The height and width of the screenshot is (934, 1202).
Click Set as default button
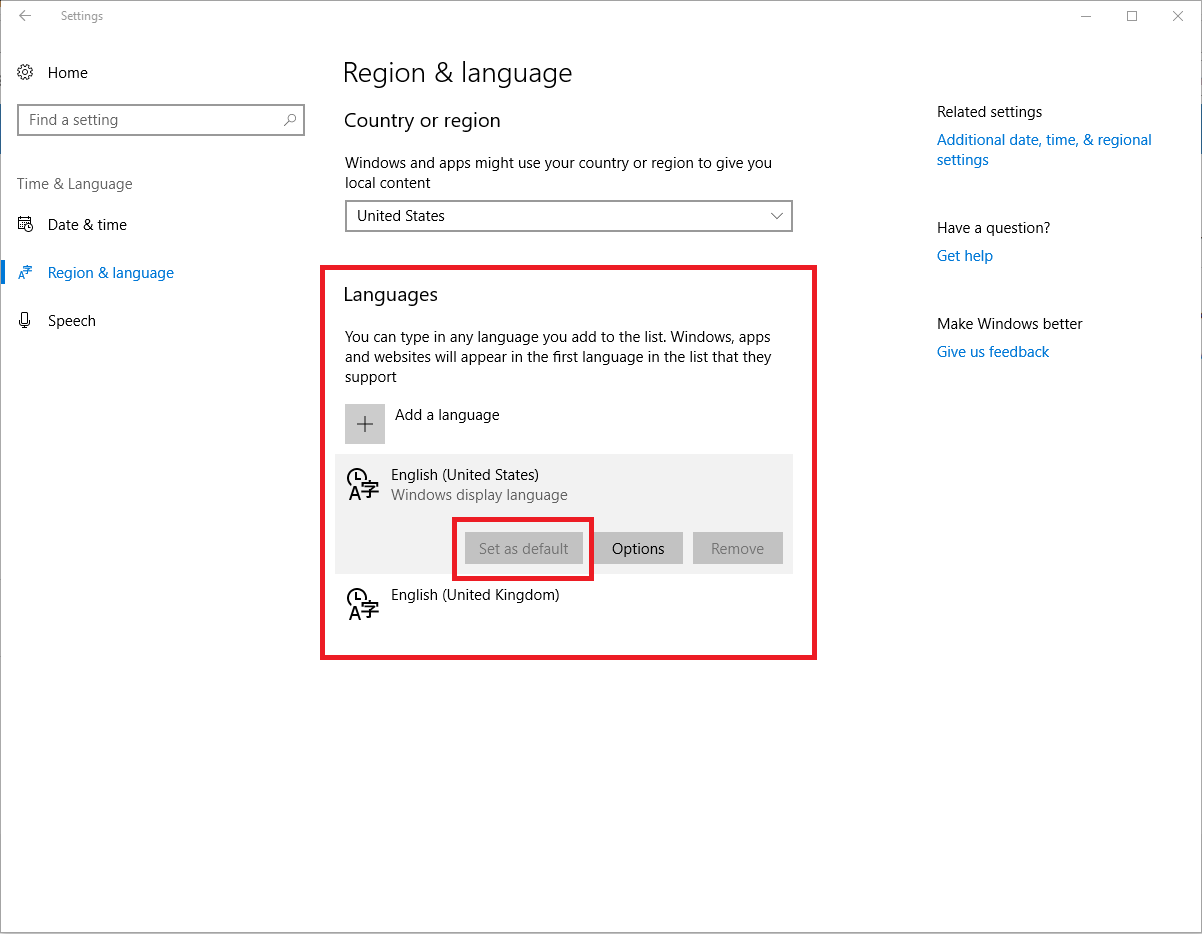(x=524, y=548)
